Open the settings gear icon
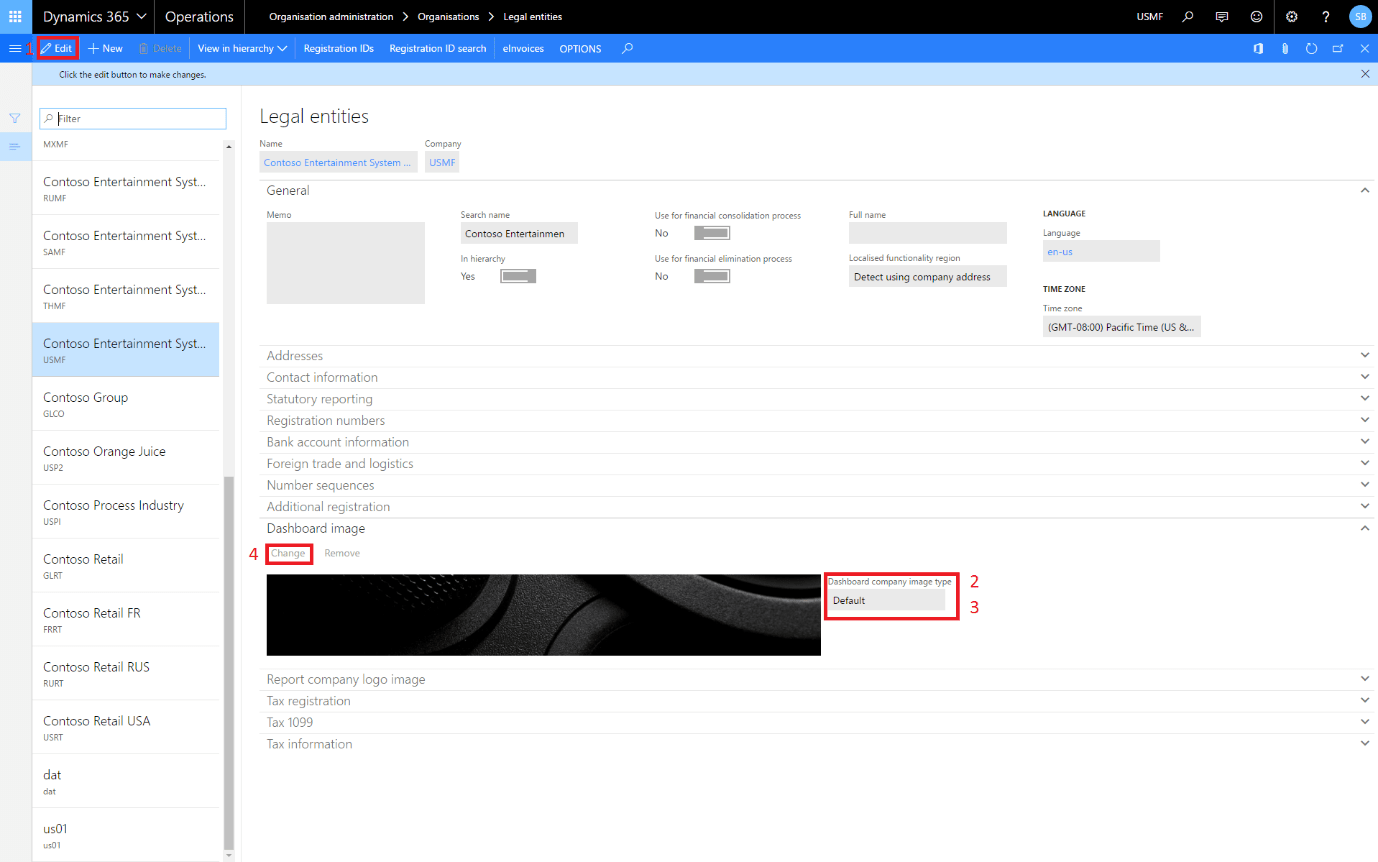 click(x=1292, y=17)
